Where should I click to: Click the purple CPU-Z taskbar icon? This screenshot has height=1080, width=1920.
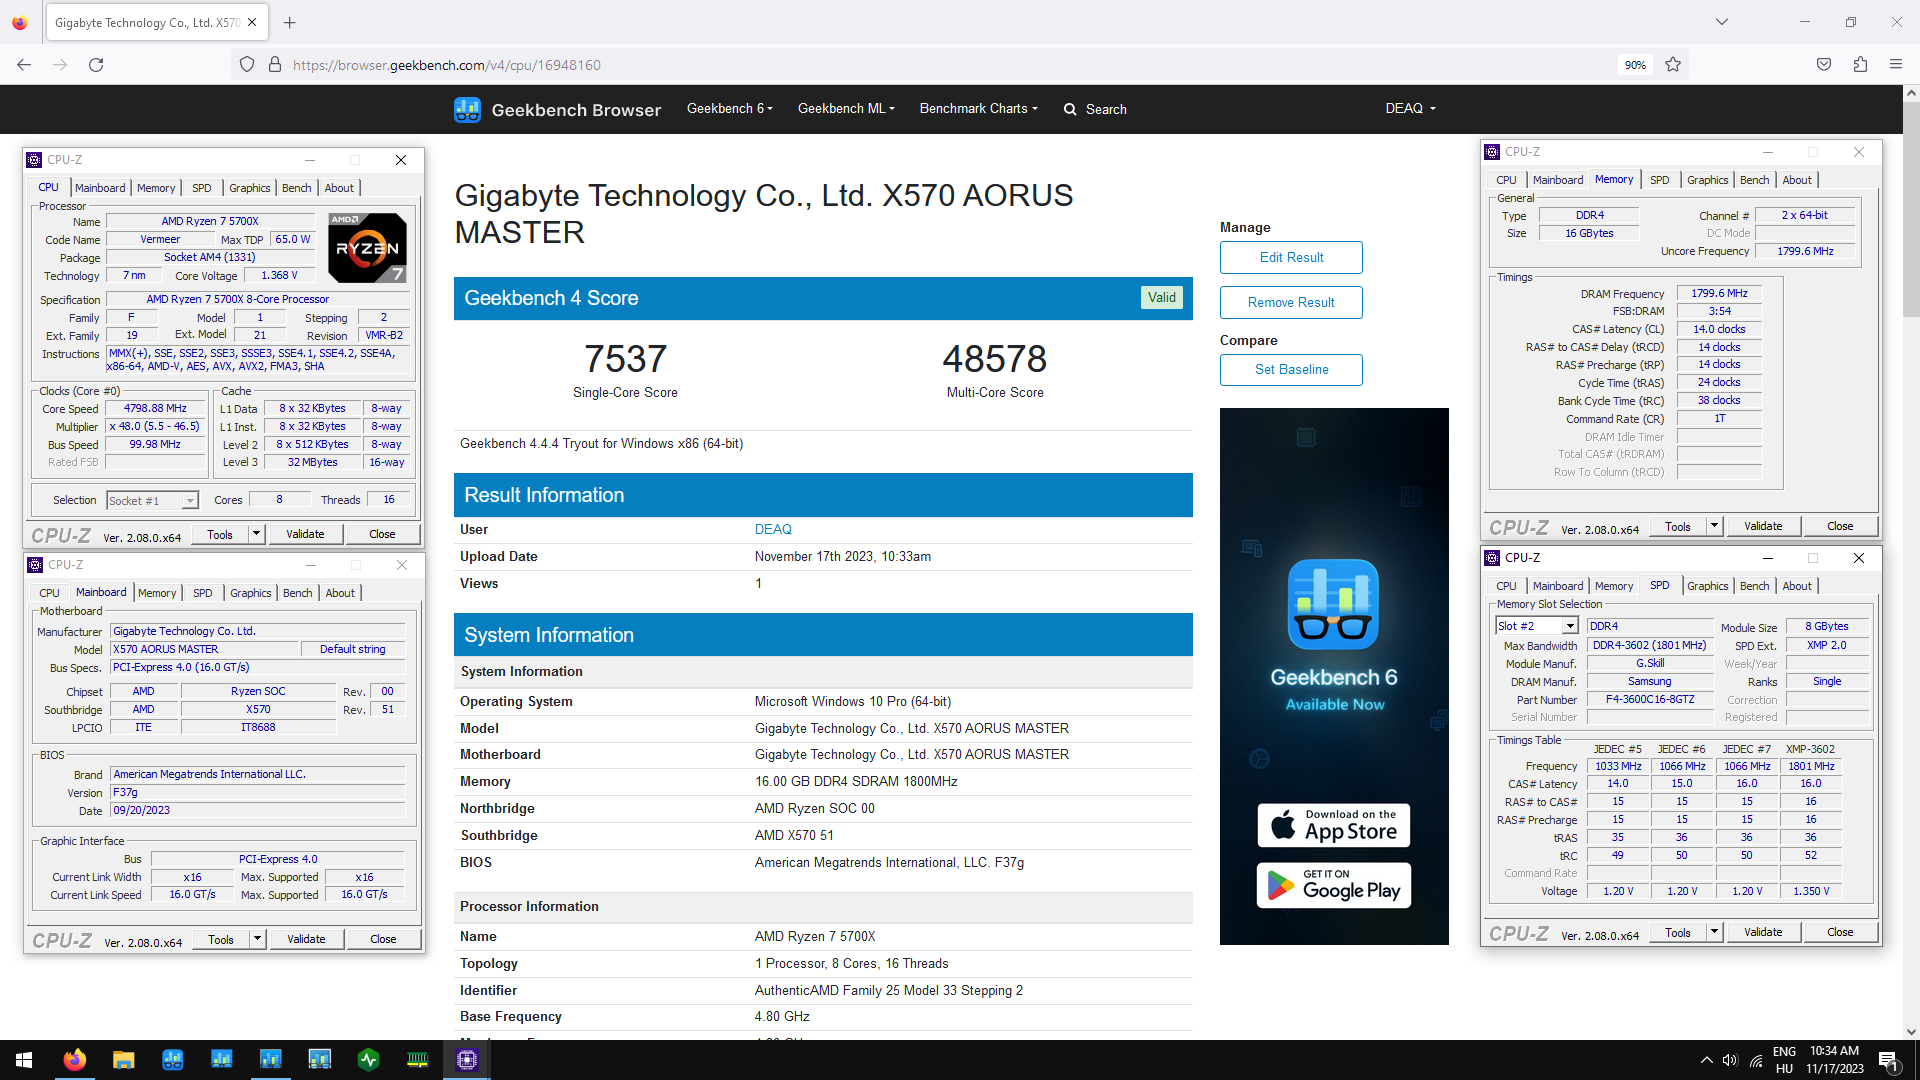tap(466, 1060)
